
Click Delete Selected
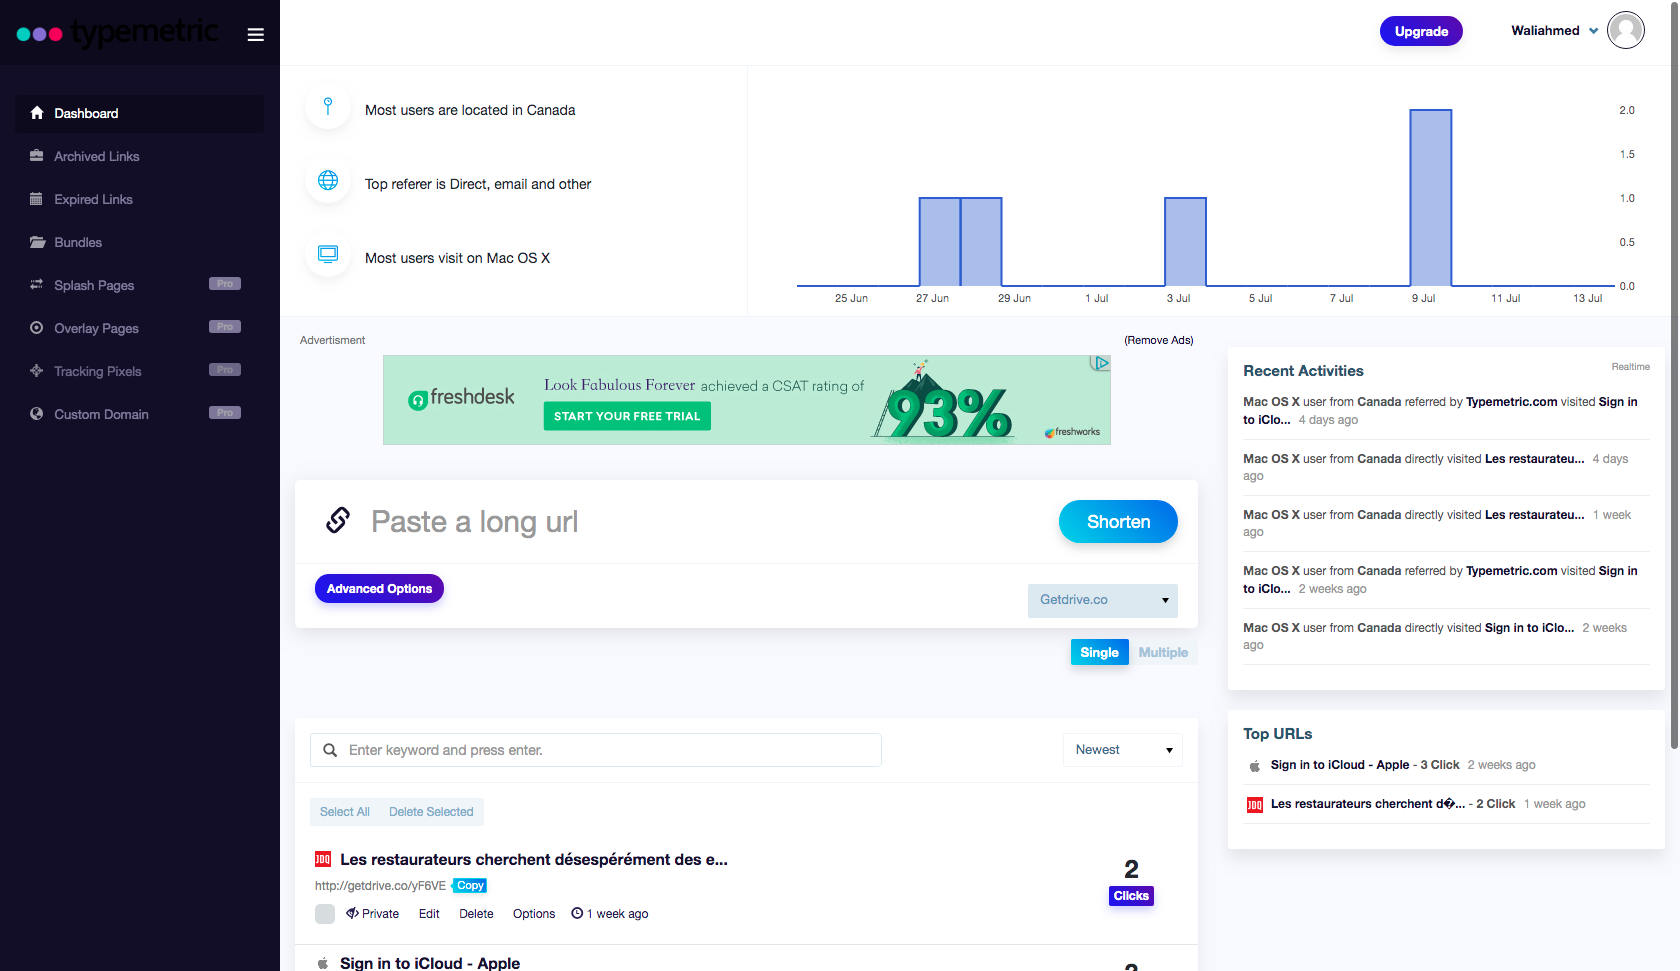[431, 812]
